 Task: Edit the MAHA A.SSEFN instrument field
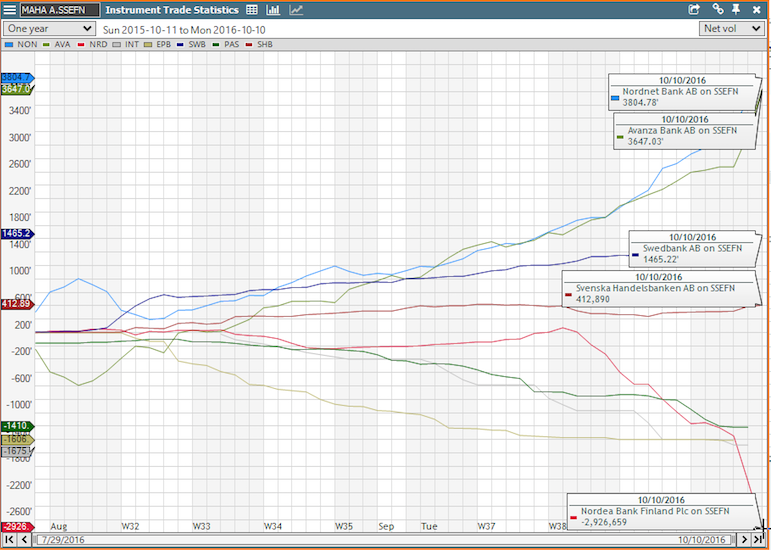60,10
